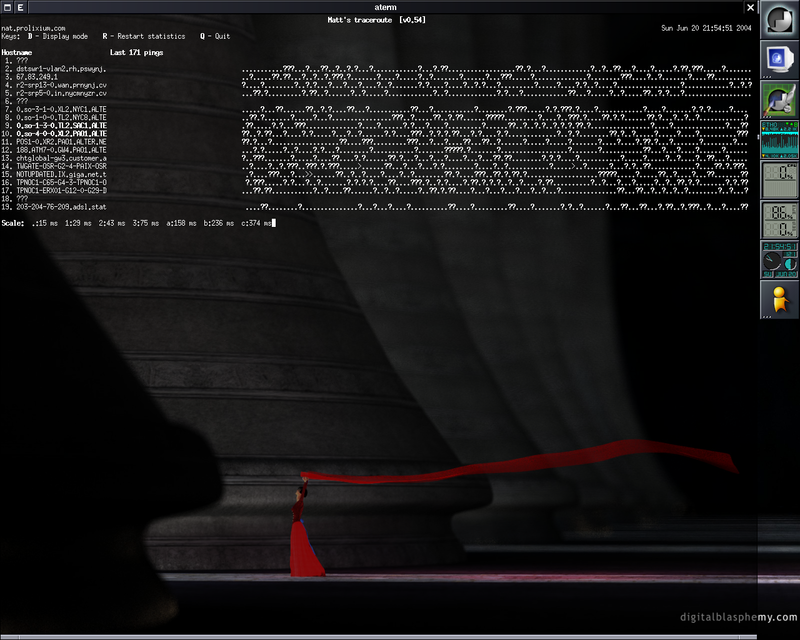Screen dimensions: 800x640
Task: Select hop 12 188.ATM7-0.GW4.PAO1.ALTE
Action: pyautogui.click(x=55, y=150)
